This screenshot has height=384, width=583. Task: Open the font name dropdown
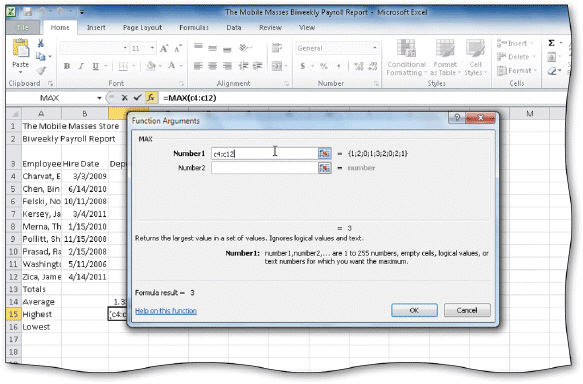[125, 48]
